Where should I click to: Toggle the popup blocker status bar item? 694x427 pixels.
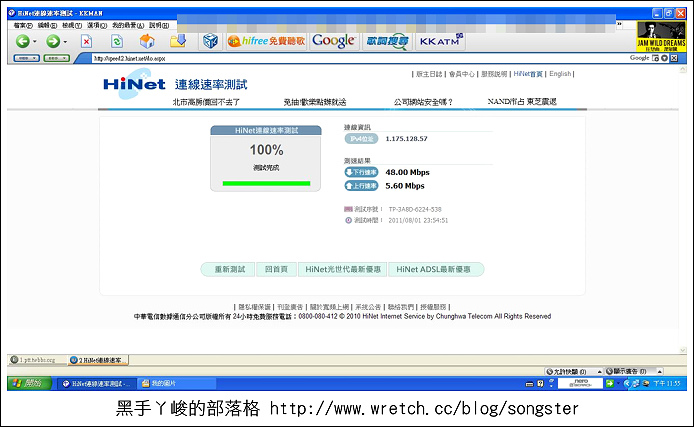point(567,372)
